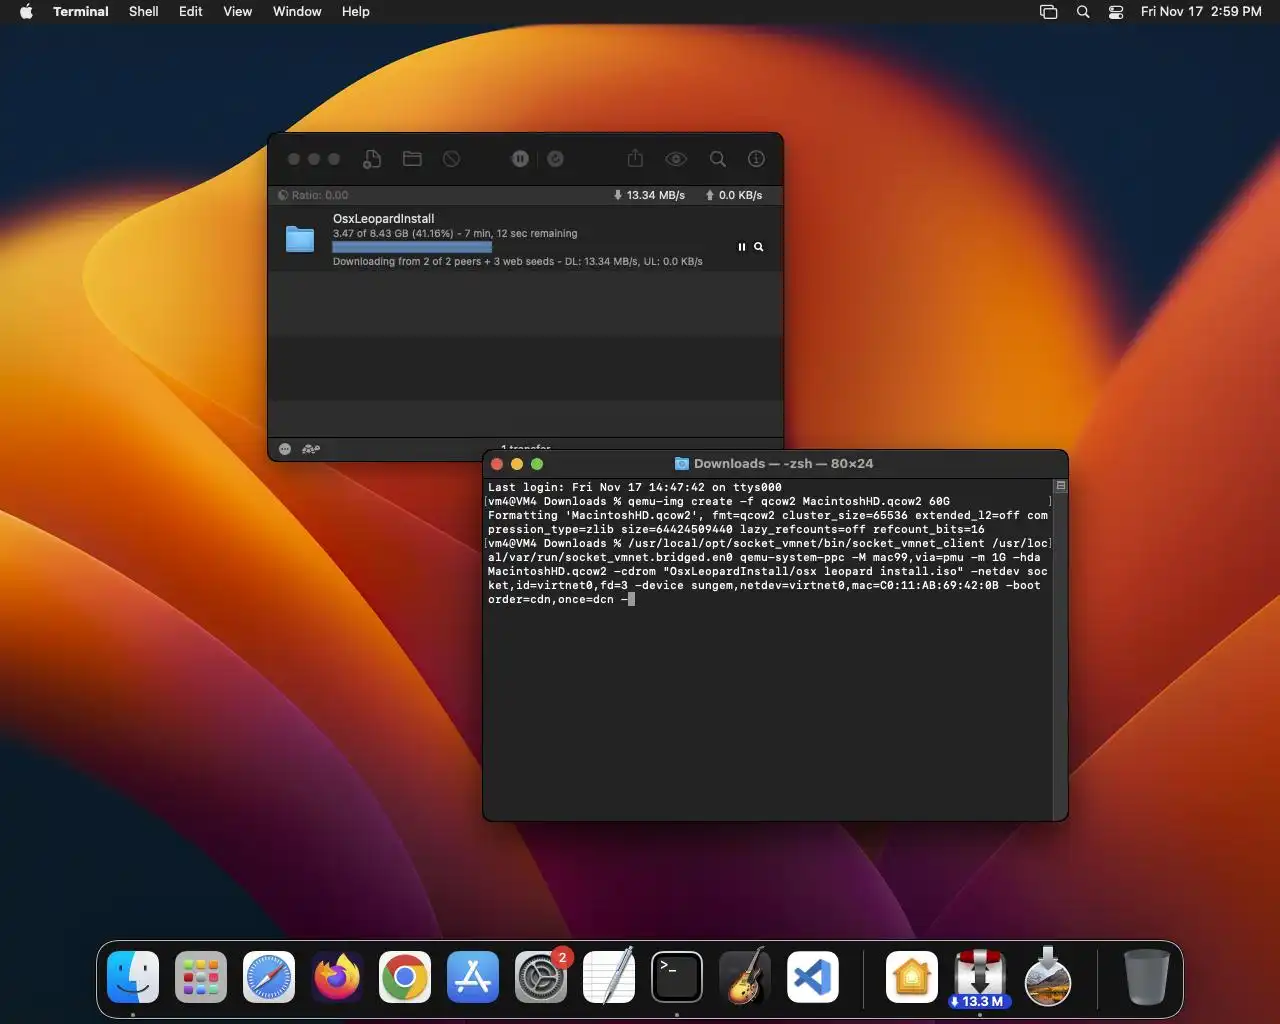Open the Apple menu
The height and width of the screenshot is (1024, 1280).
(27, 12)
